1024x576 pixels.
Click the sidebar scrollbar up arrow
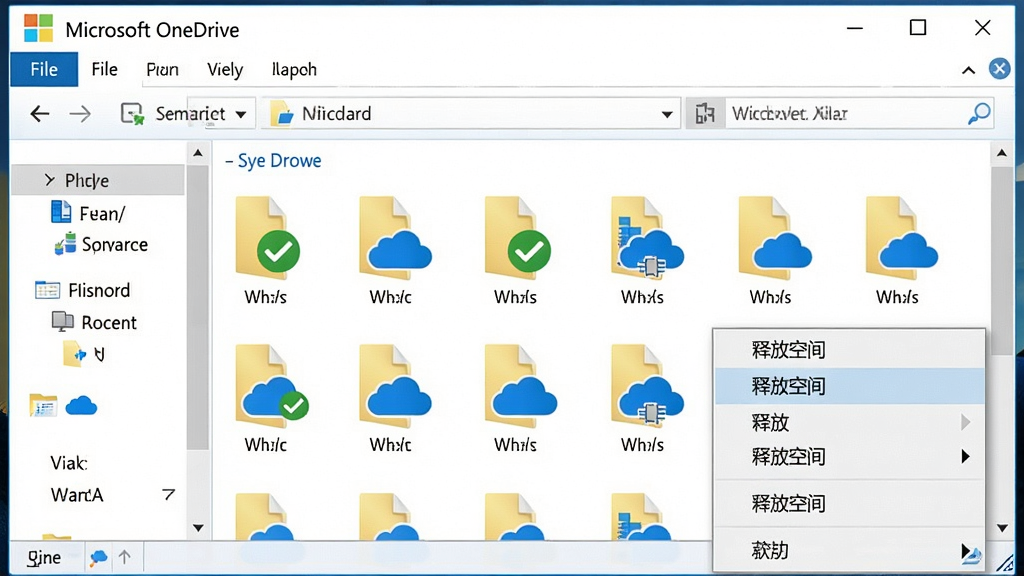[198, 153]
